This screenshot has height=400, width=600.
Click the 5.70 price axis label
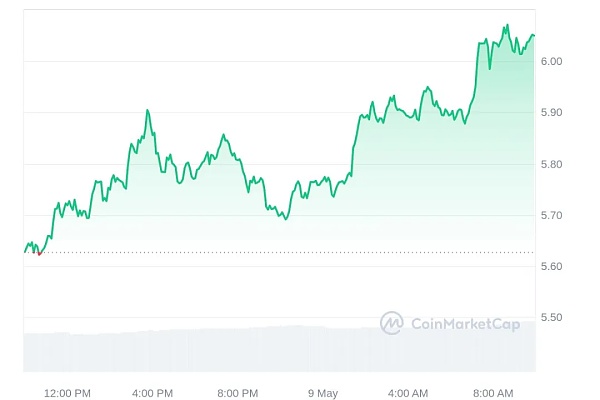coord(551,215)
